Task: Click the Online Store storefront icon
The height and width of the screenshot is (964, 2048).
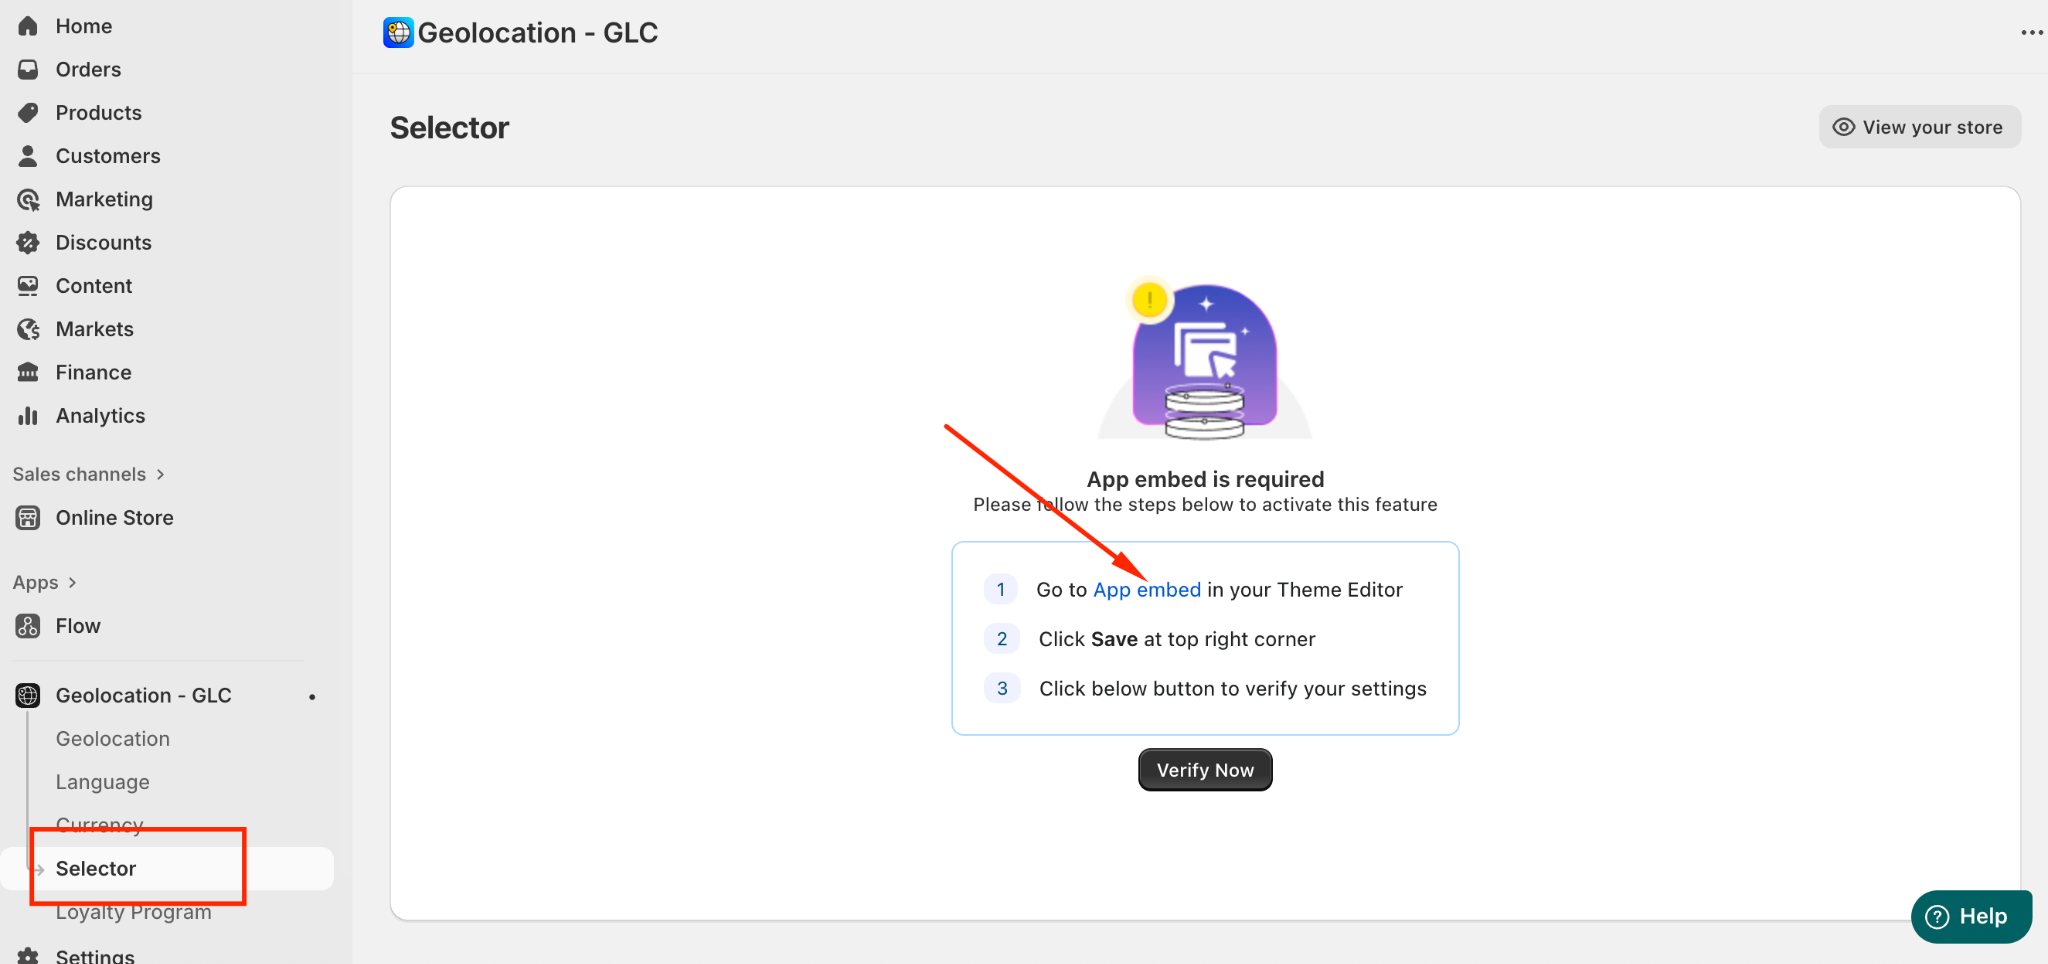Action: click(28, 518)
